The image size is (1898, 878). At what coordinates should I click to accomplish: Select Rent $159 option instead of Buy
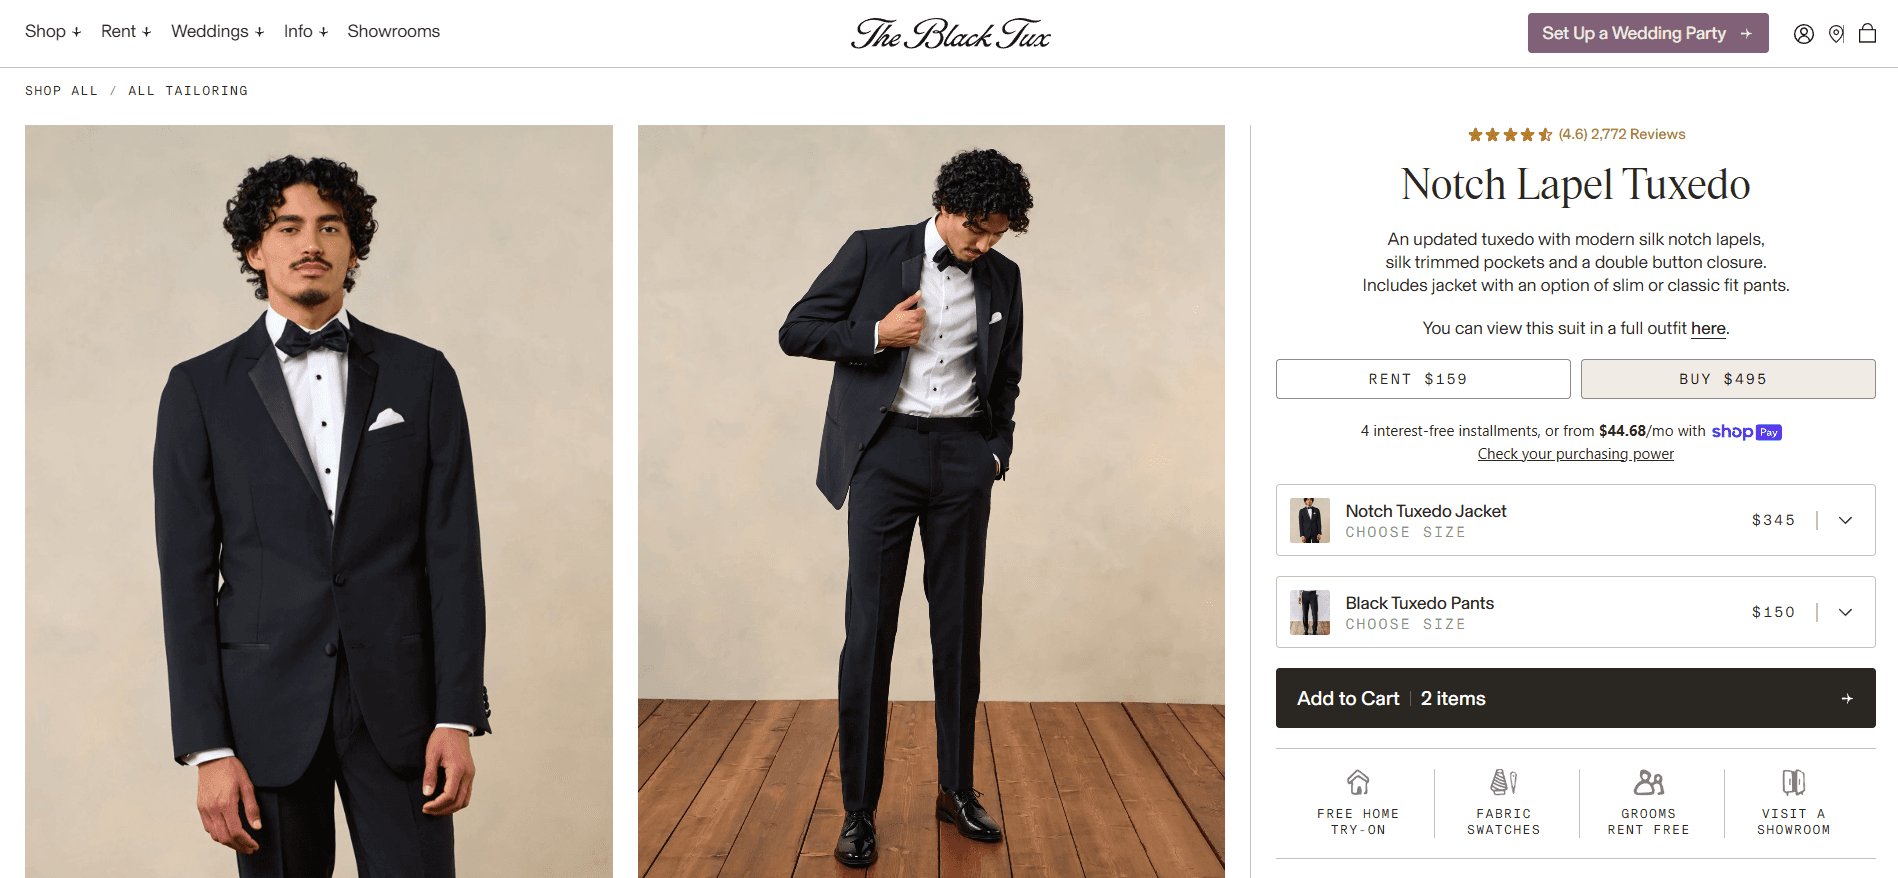(x=1423, y=378)
